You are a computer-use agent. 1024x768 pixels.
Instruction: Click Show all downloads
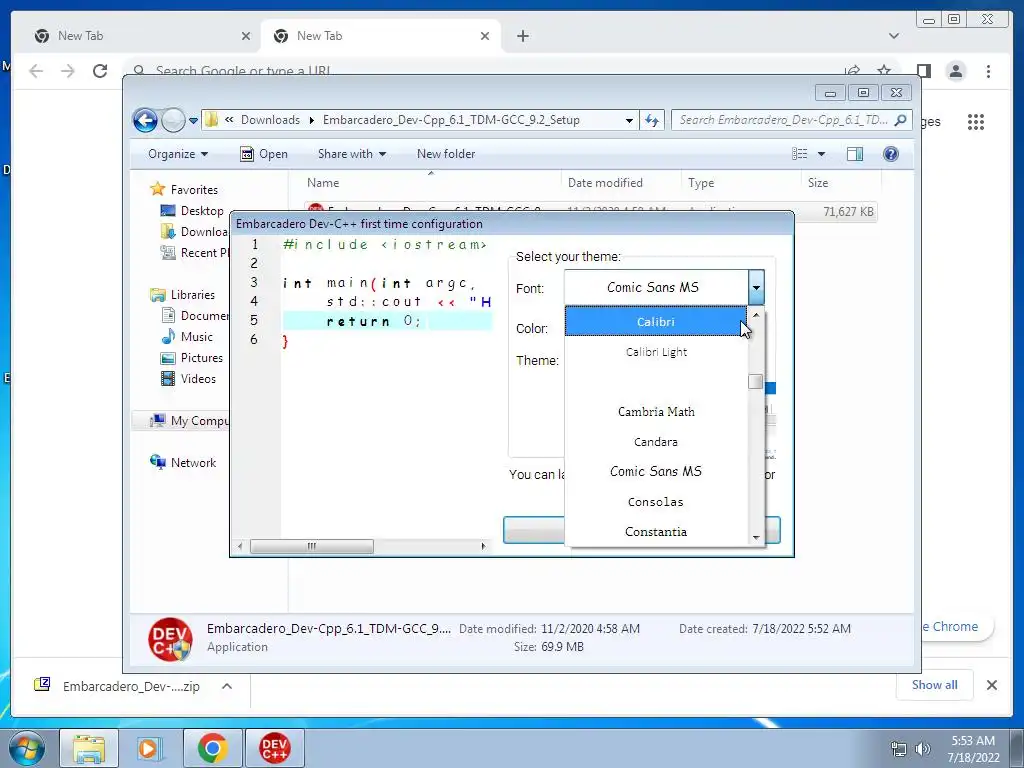tap(935, 685)
